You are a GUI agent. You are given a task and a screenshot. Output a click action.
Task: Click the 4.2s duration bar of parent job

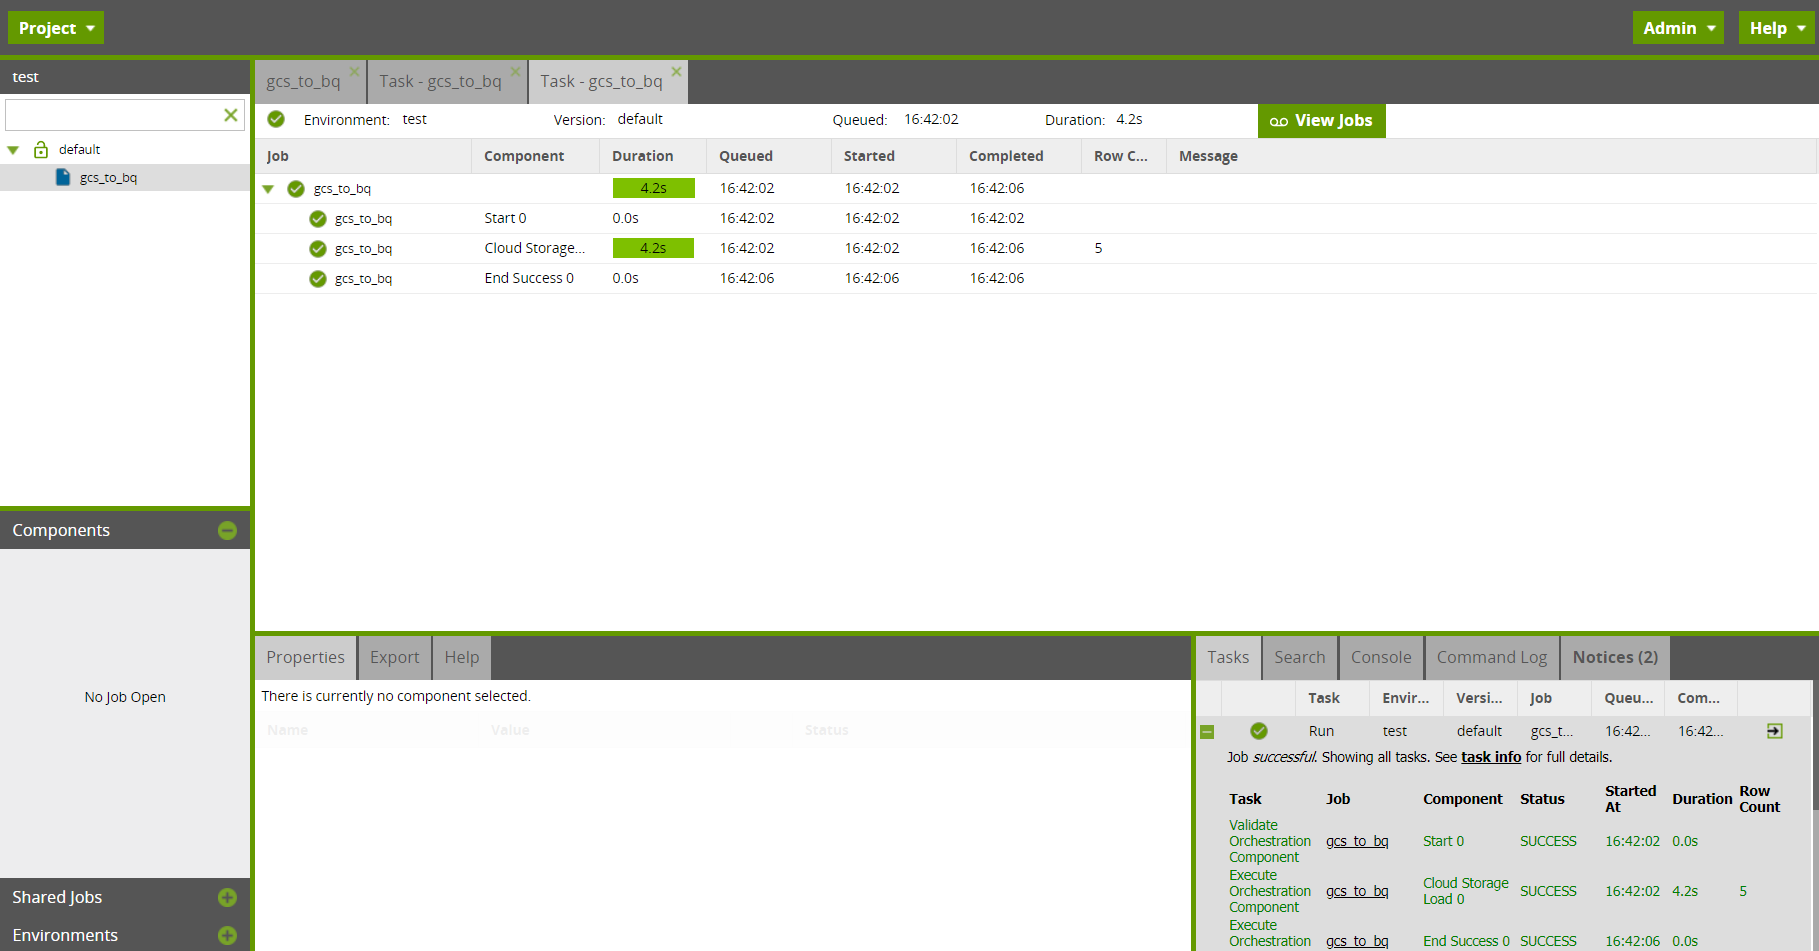[653, 188]
